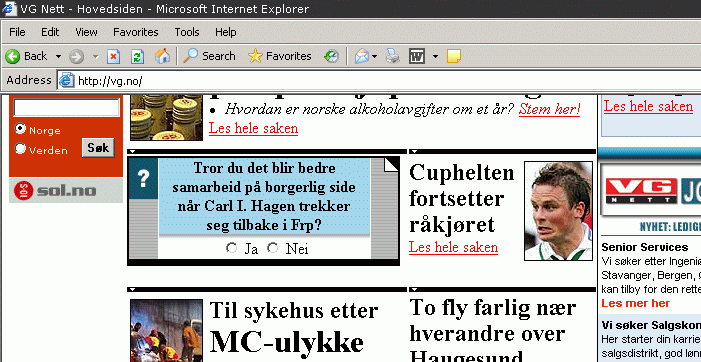Open the Mail button dropdown arrow
This screenshot has width=701, height=362.
tap(375, 56)
